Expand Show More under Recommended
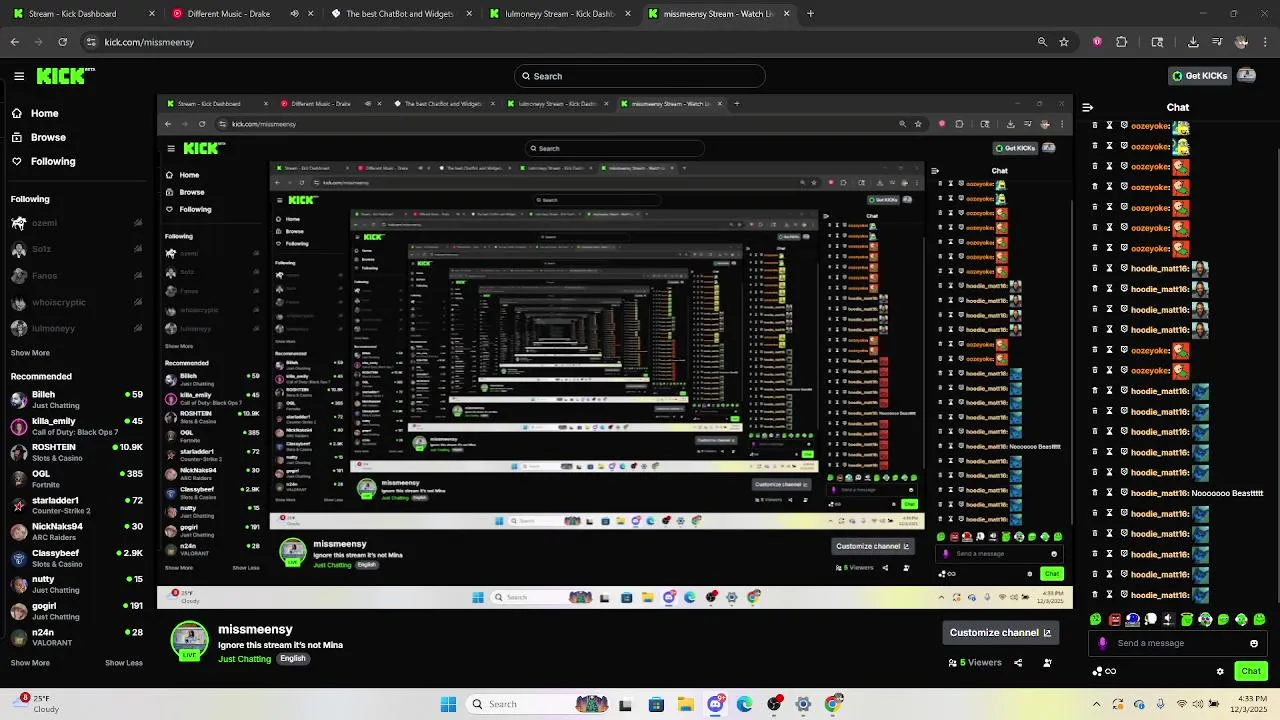The image size is (1280, 720). tap(30, 663)
